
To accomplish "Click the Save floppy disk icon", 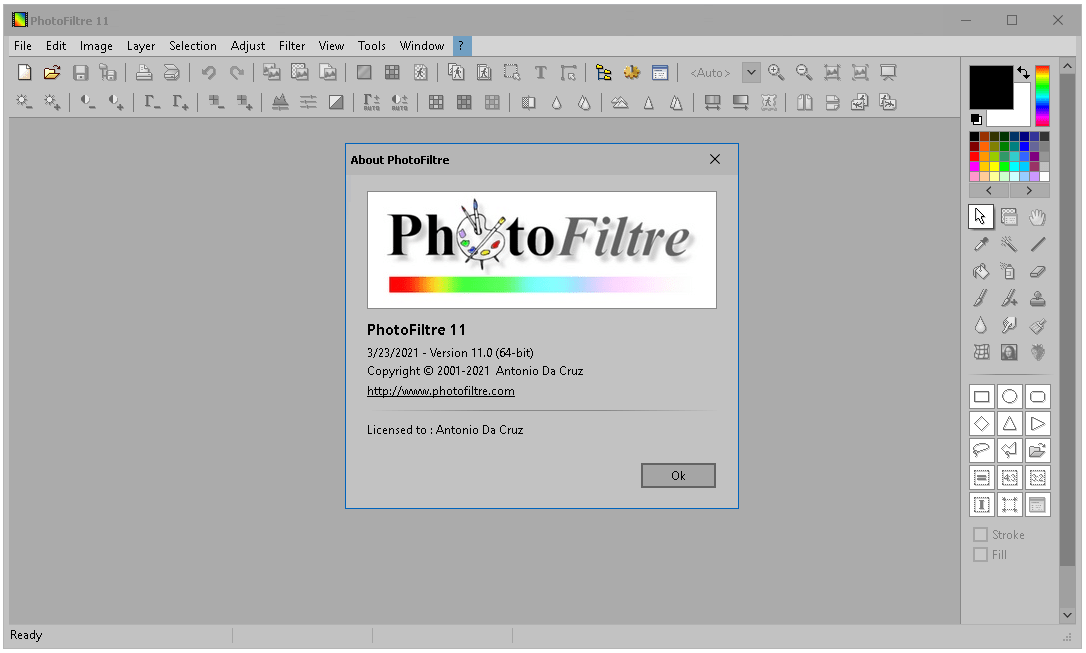I will [80, 73].
